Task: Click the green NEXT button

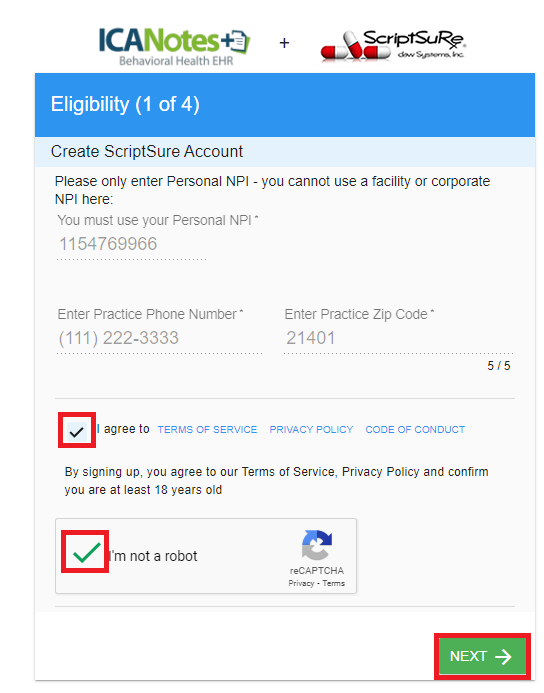Action: 483,656
